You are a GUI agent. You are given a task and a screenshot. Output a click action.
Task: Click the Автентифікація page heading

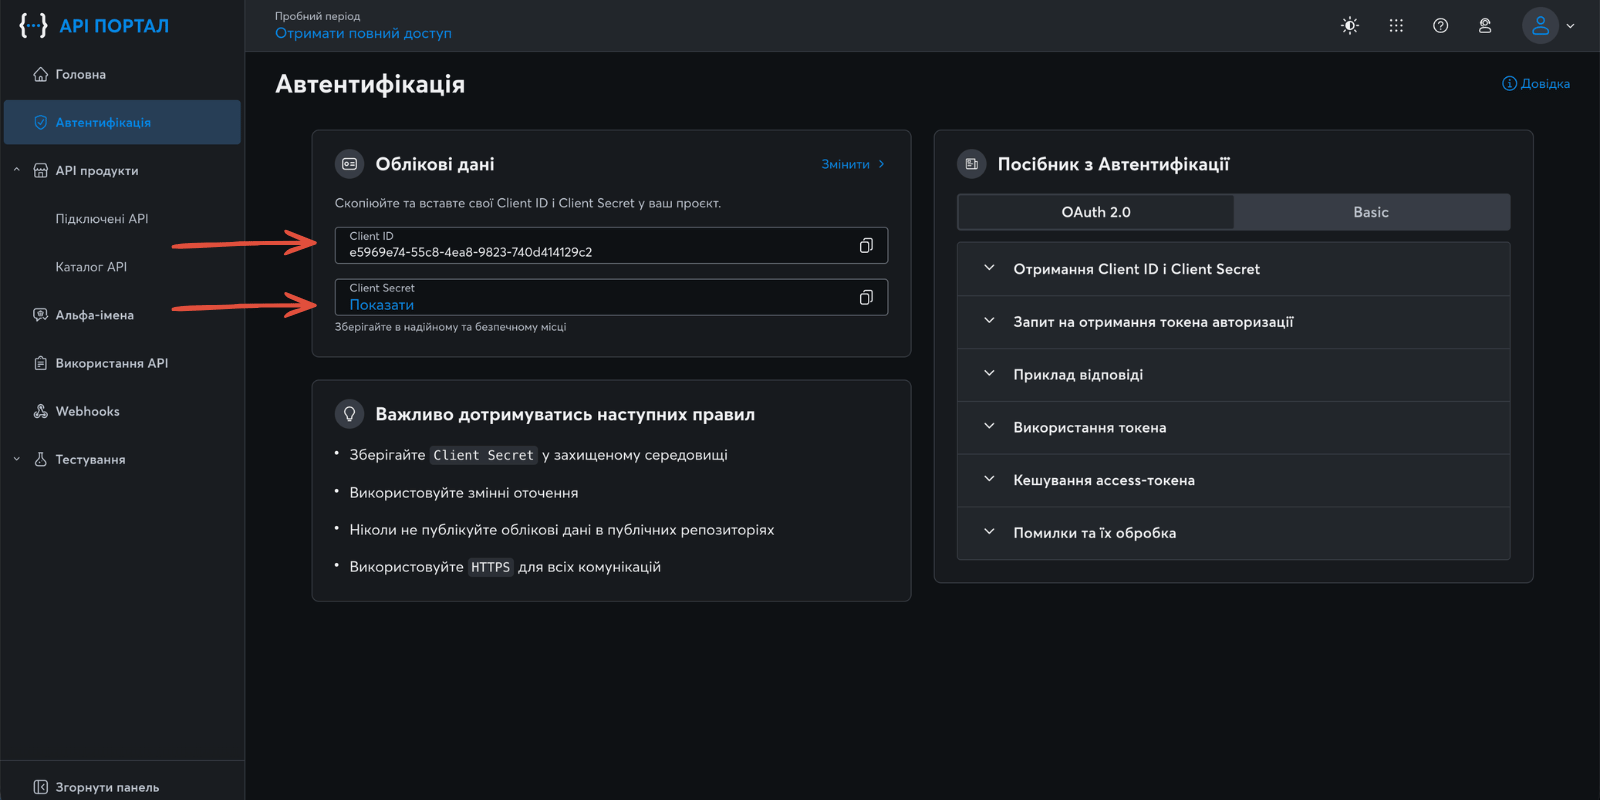[x=370, y=84]
